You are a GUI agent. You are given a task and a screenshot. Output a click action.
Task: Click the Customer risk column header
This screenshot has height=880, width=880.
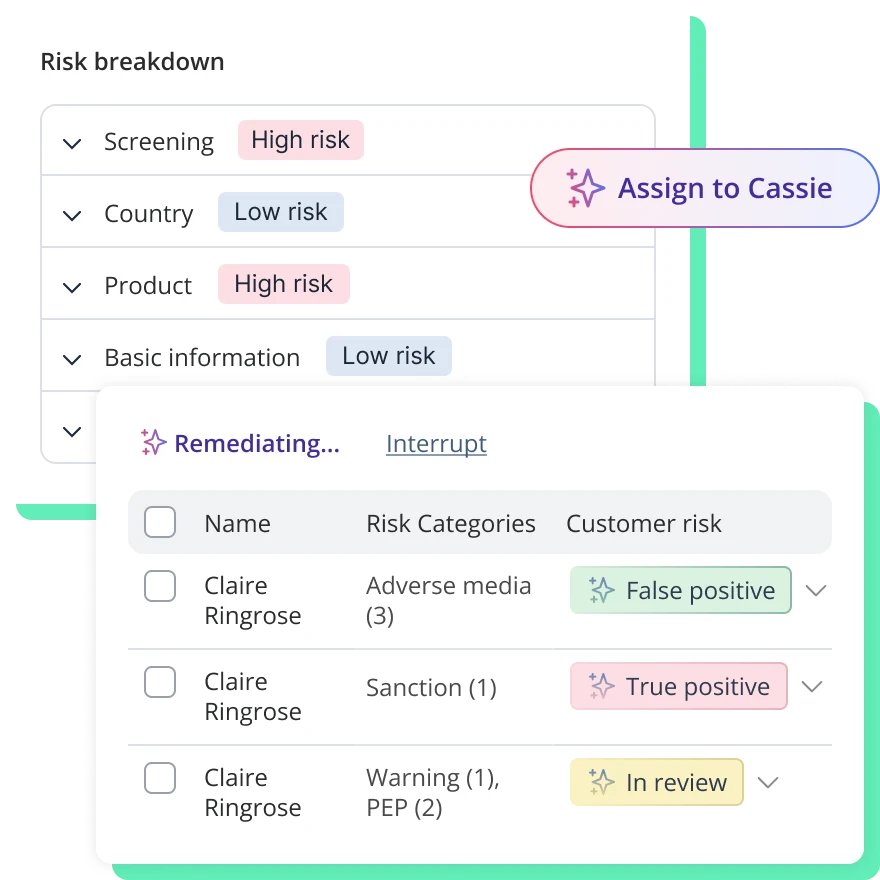(x=644, y=523)
